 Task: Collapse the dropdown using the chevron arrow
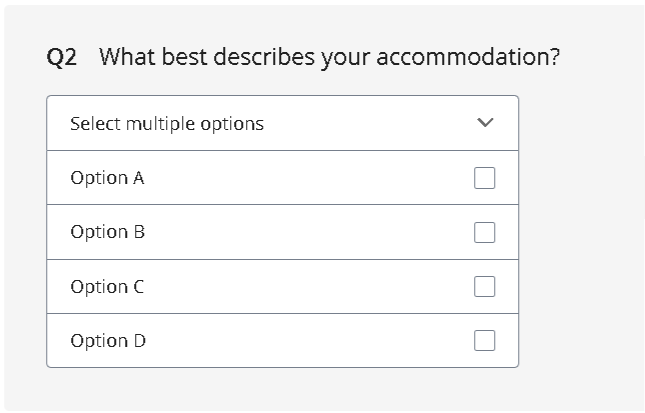pos(485,123)
